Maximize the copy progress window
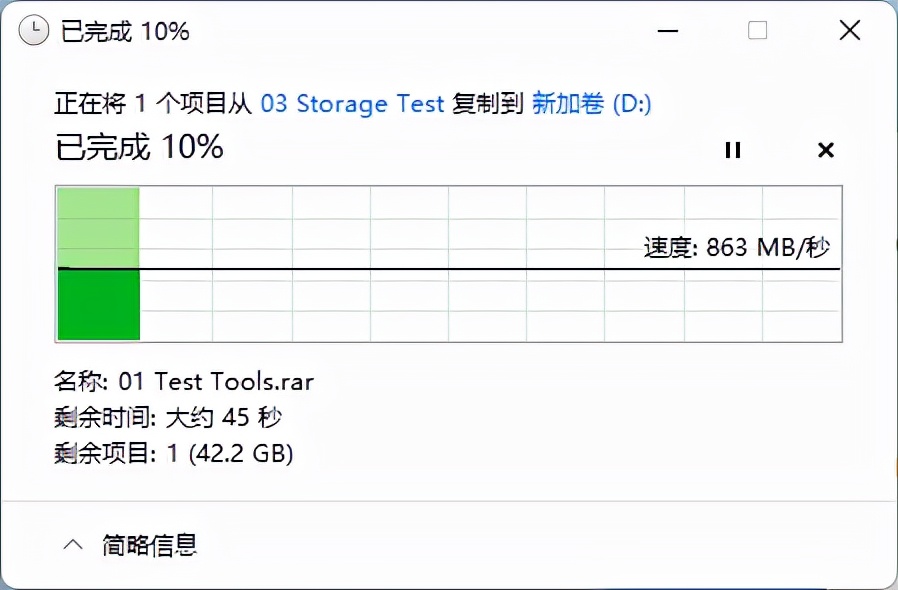Screen dimensions: 898x590 tap(757, 30)
